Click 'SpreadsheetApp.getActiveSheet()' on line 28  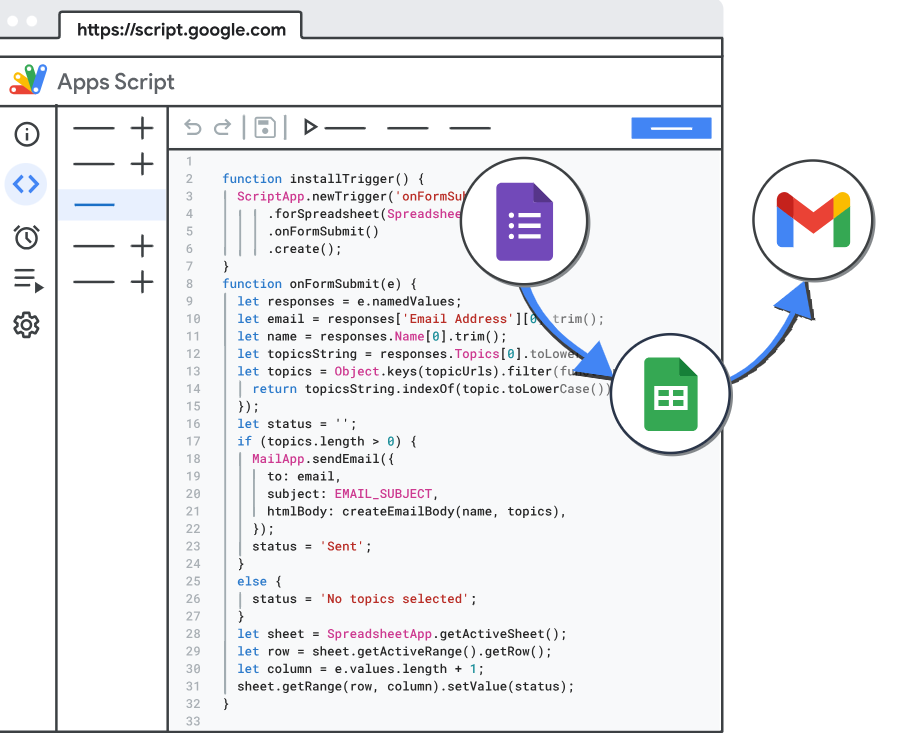(x=443, y=634)
